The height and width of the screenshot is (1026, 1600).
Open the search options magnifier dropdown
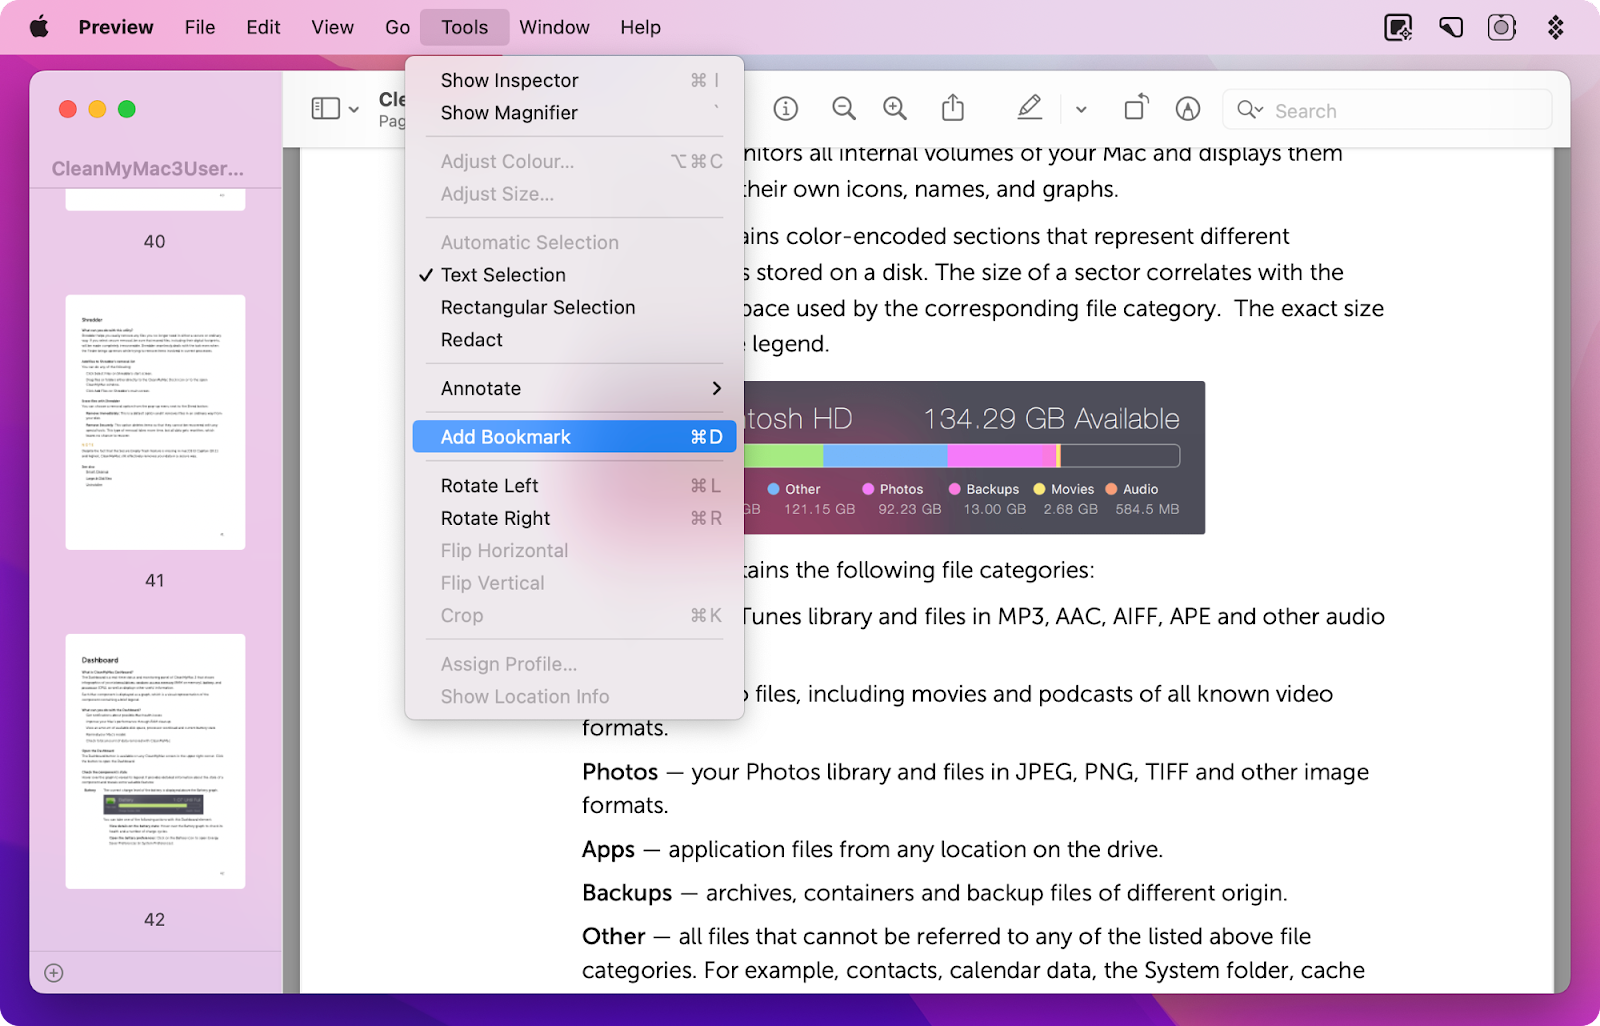coord(1250,110)
